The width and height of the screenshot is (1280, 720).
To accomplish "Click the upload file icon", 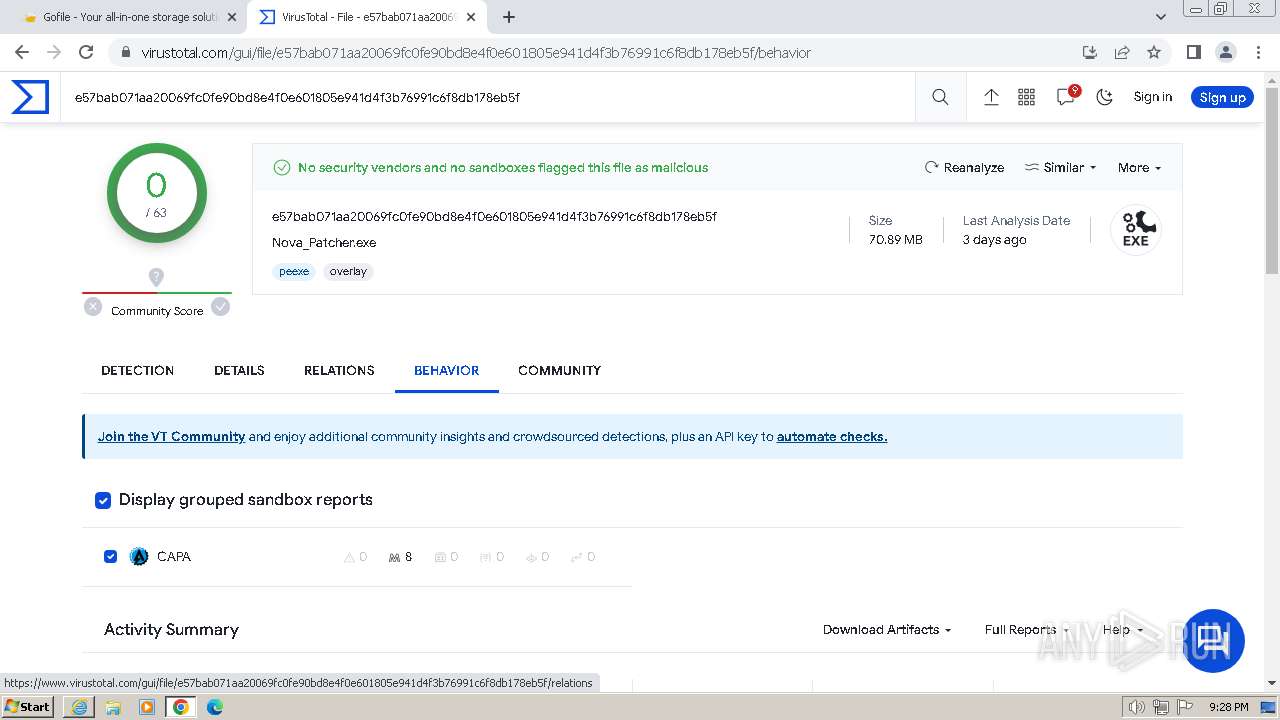I will (x=991, y=97).
